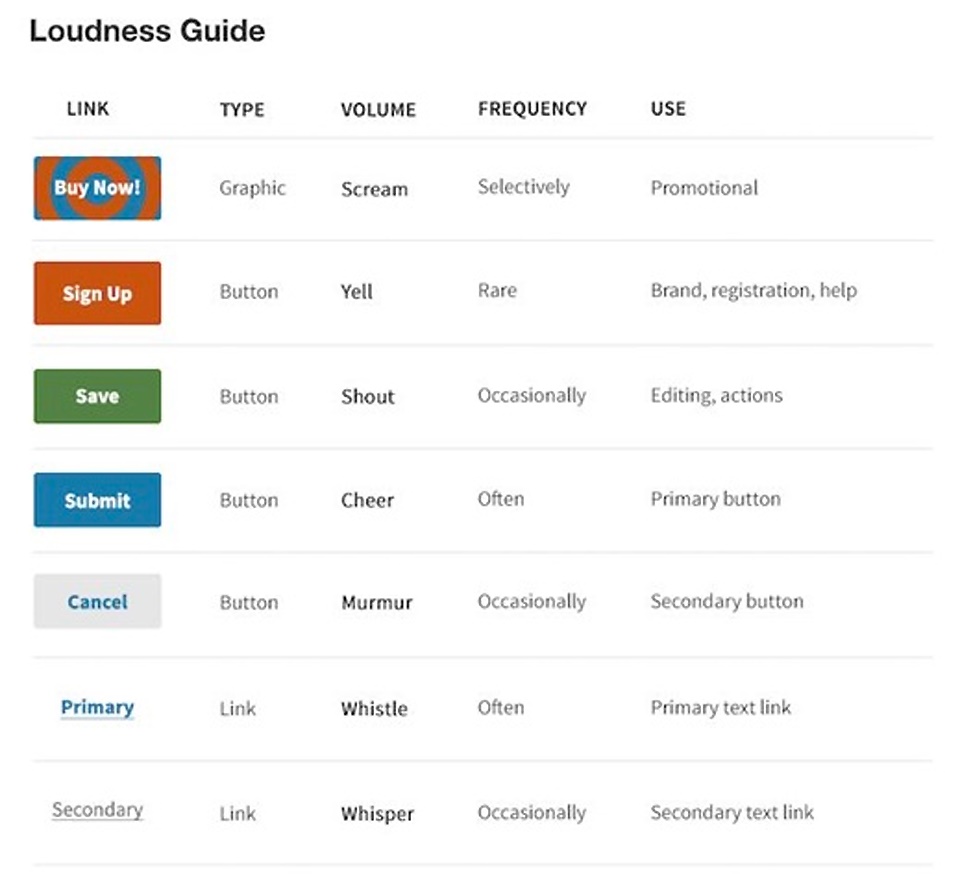Click the blue Submit button

tap(97, 500)
